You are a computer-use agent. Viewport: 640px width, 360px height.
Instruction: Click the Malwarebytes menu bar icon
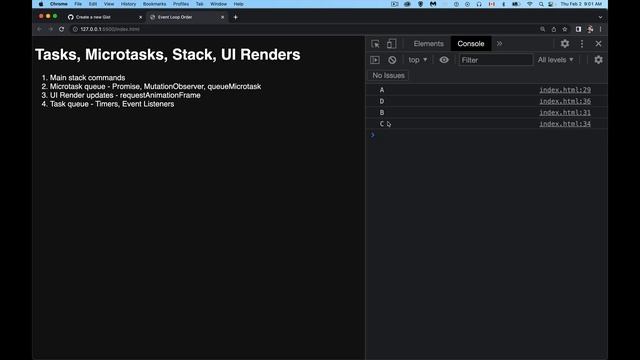click(433, 4)
